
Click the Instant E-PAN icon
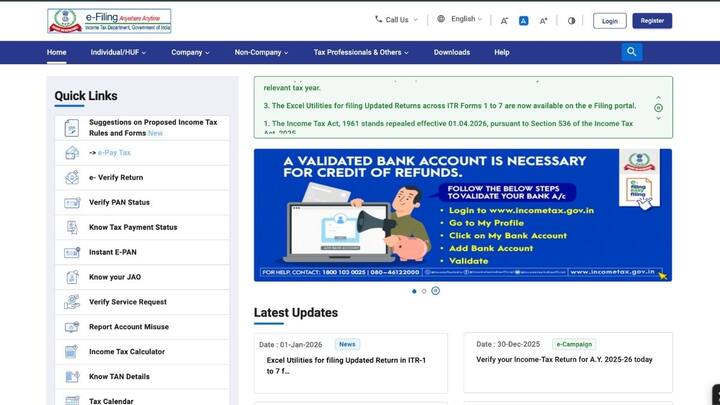point(72,252)
